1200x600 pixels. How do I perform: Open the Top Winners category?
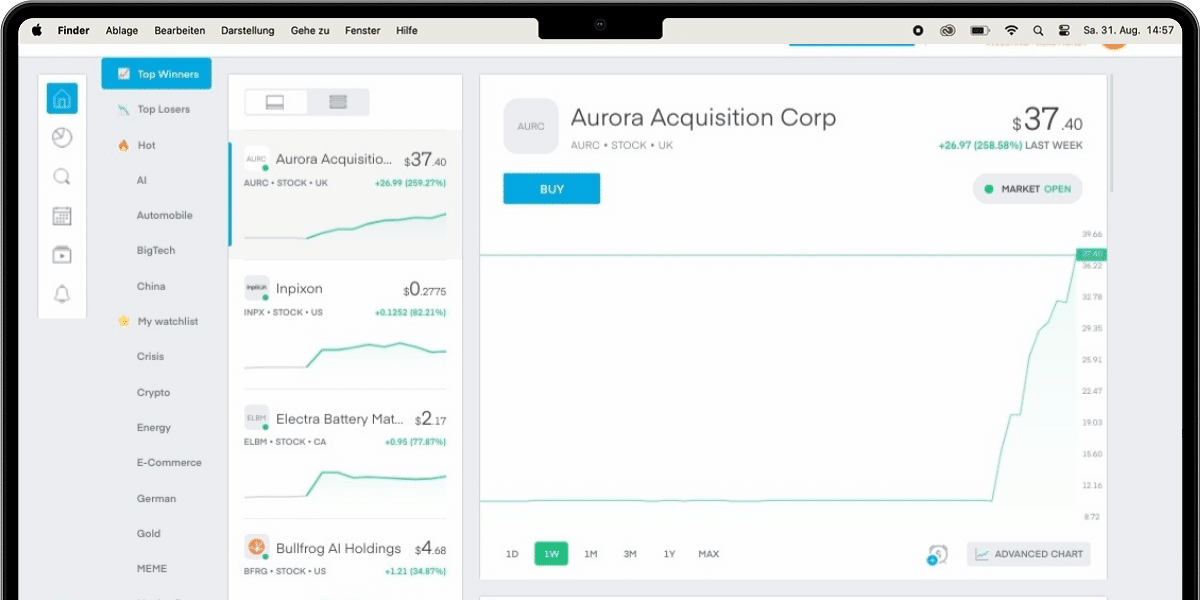156,74
